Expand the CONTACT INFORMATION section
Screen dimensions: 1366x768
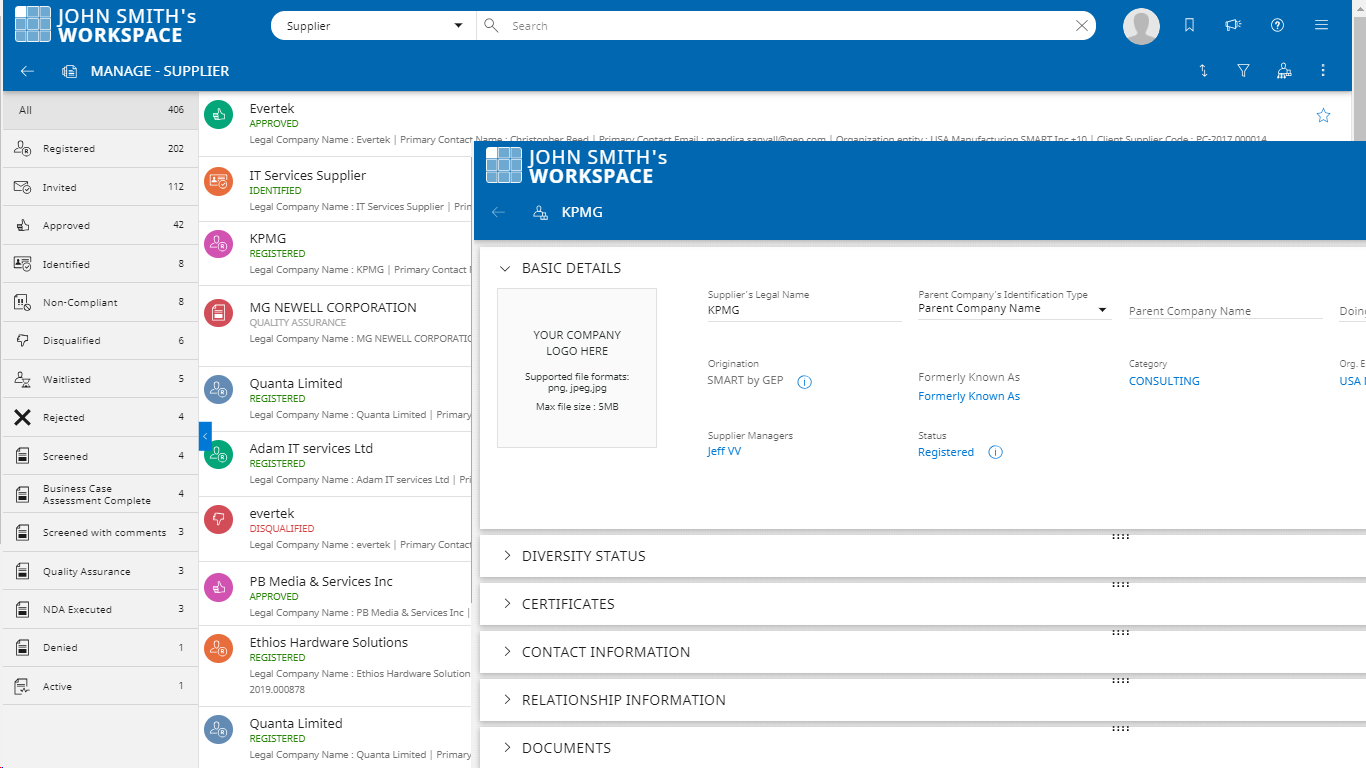point(506,652)
